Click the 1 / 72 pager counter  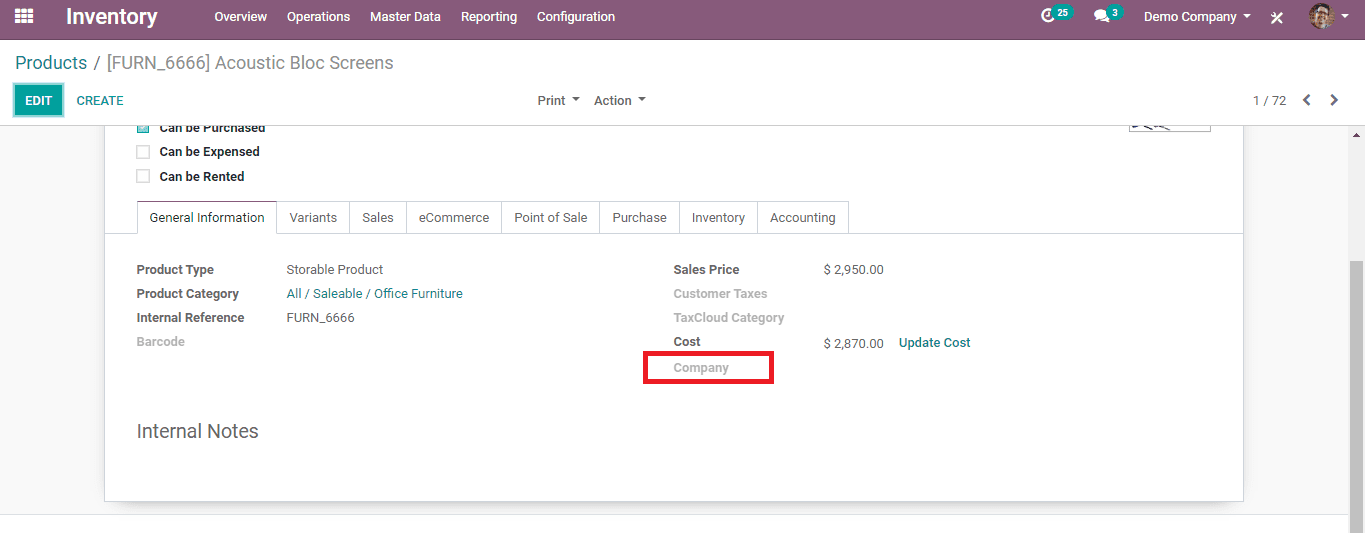1269,100
